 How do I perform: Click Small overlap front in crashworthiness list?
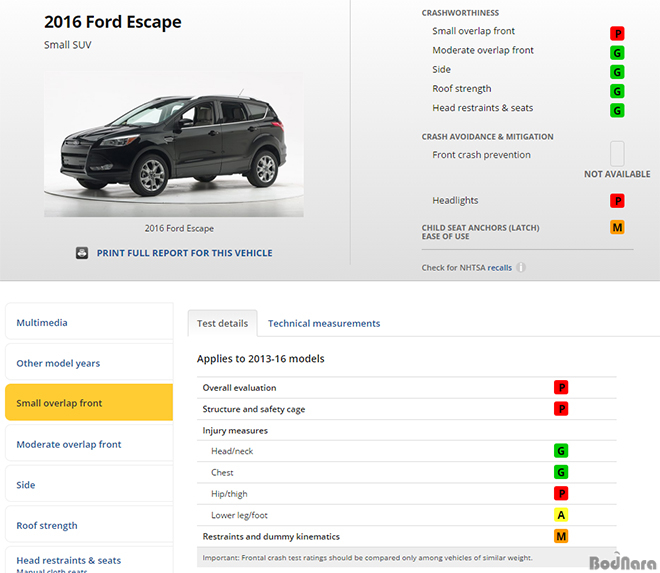pos(473,31)
